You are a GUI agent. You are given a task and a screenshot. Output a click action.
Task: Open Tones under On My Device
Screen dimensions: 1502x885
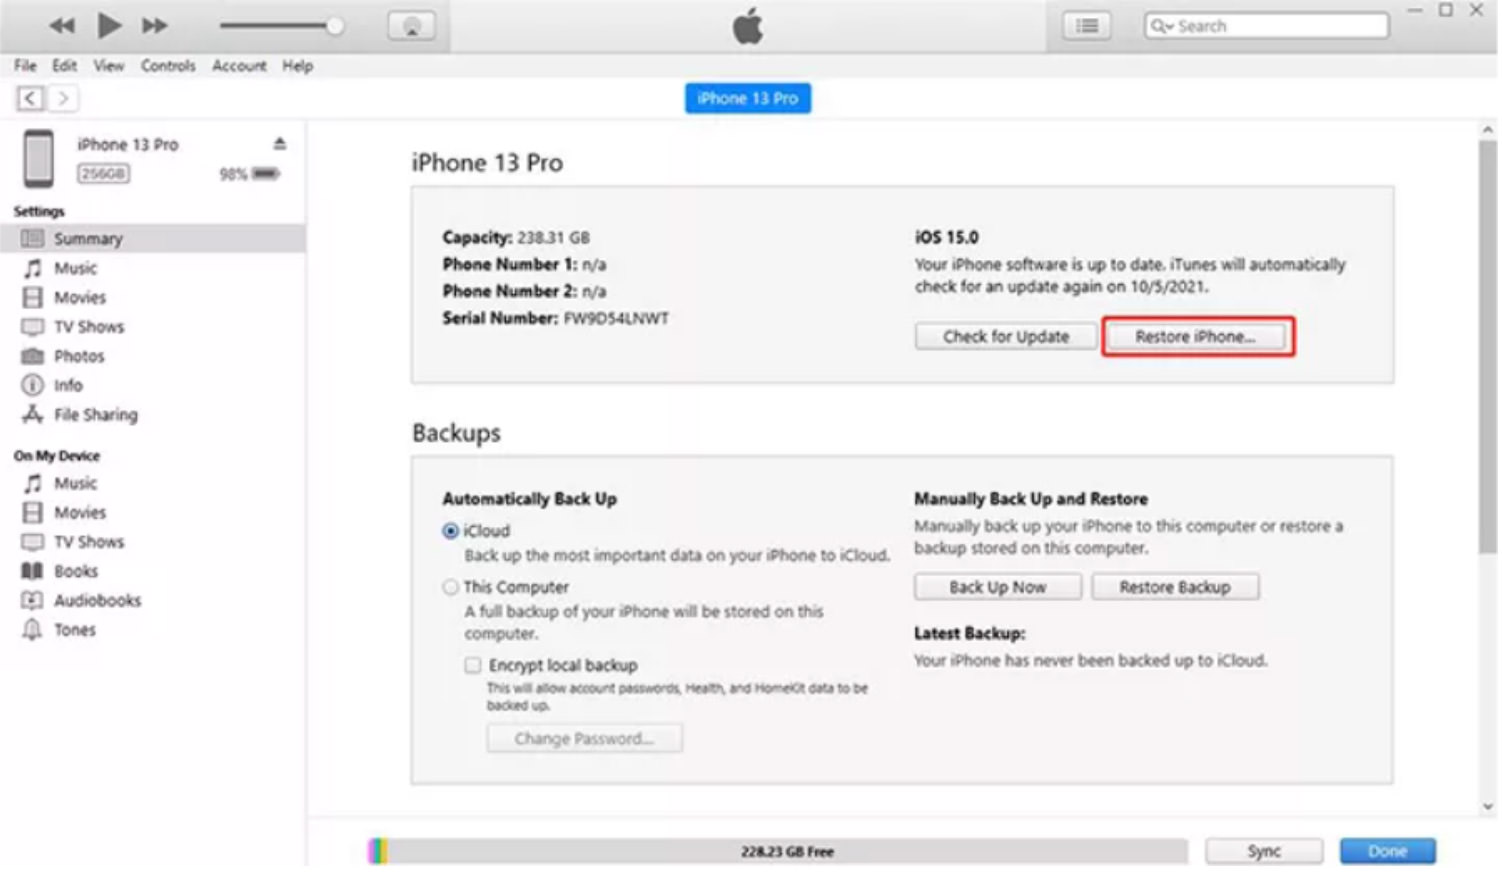click(x=74, y=629)
